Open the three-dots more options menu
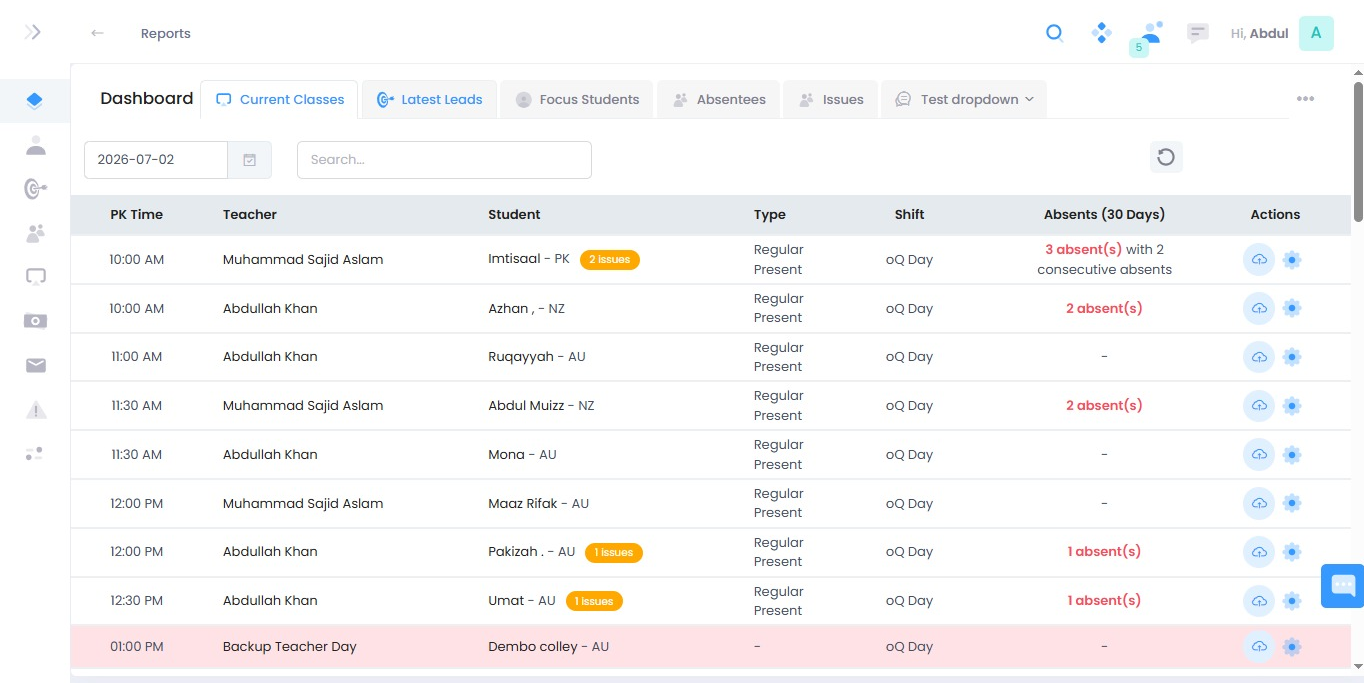1364x683 pixels. pos(1305,99)
